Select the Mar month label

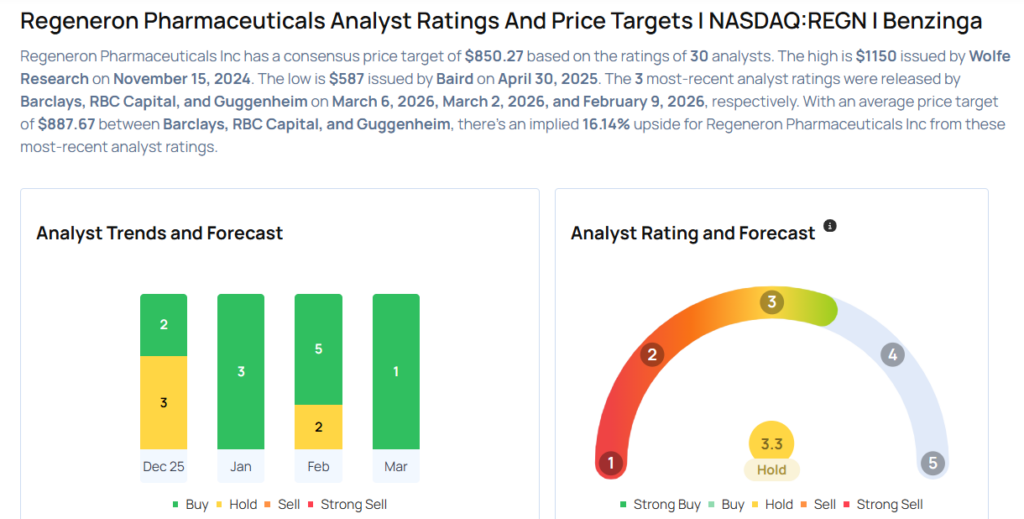pos(395,466)
